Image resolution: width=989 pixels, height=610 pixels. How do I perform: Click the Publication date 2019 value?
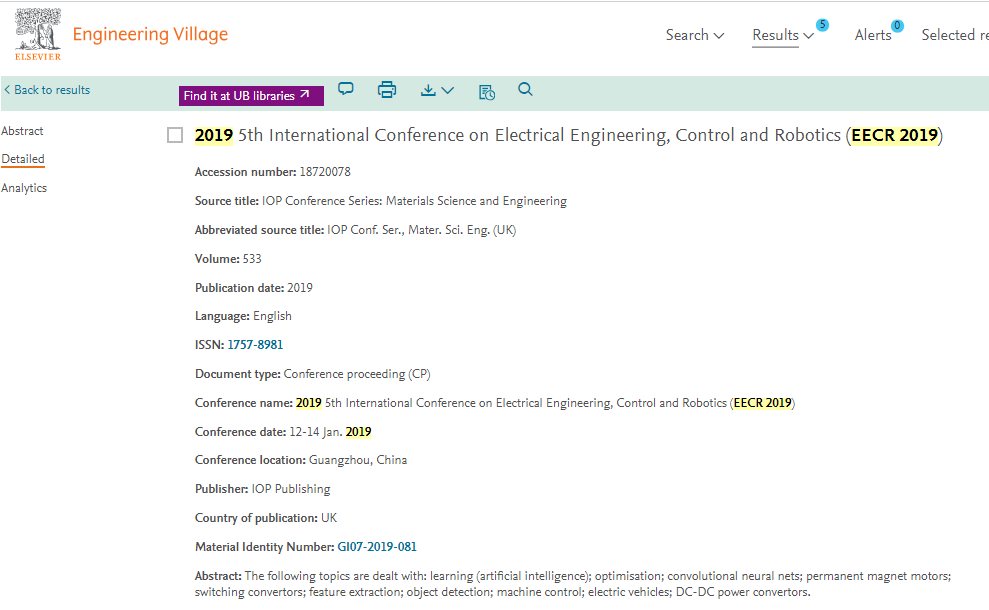tap(300, 288)
